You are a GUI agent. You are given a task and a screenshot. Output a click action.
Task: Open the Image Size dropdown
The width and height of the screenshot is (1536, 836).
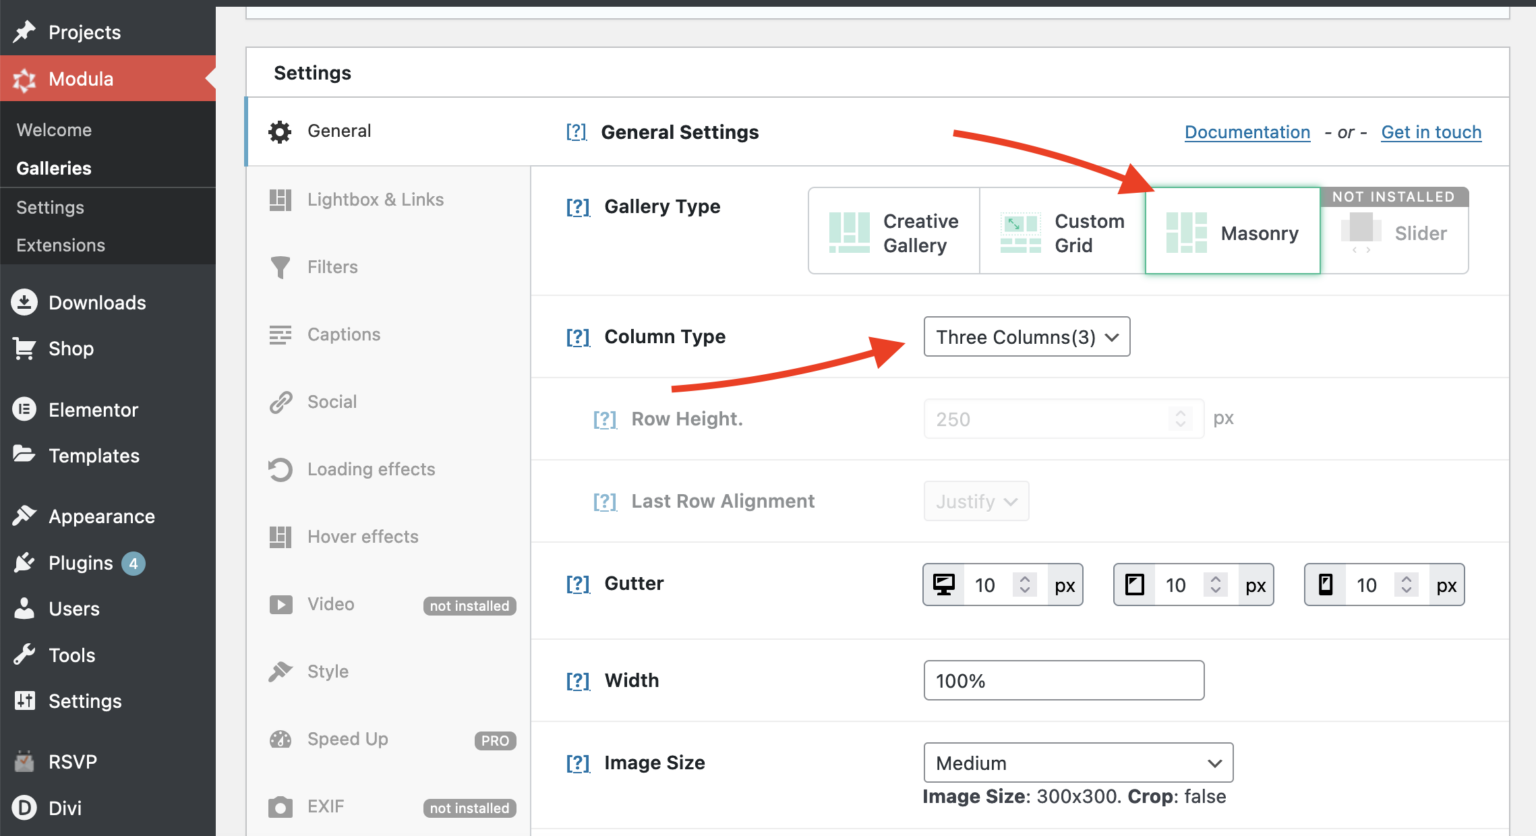click(1078, 762)
